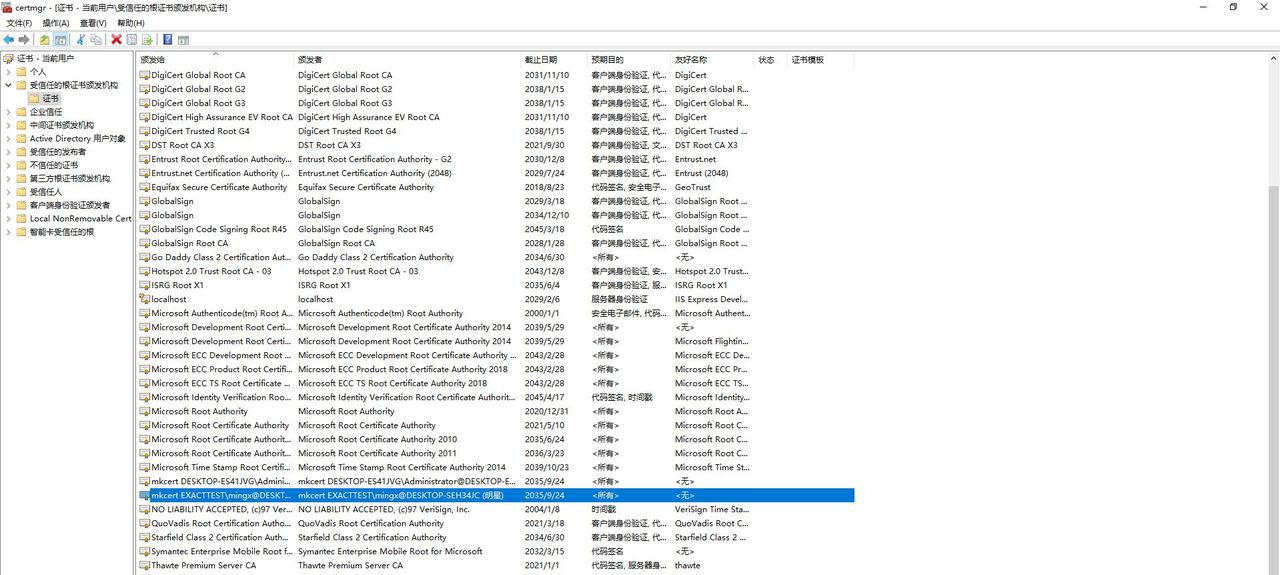
Task: Expand the 个人 folder in the tree
Action: (x=9, y=72)
